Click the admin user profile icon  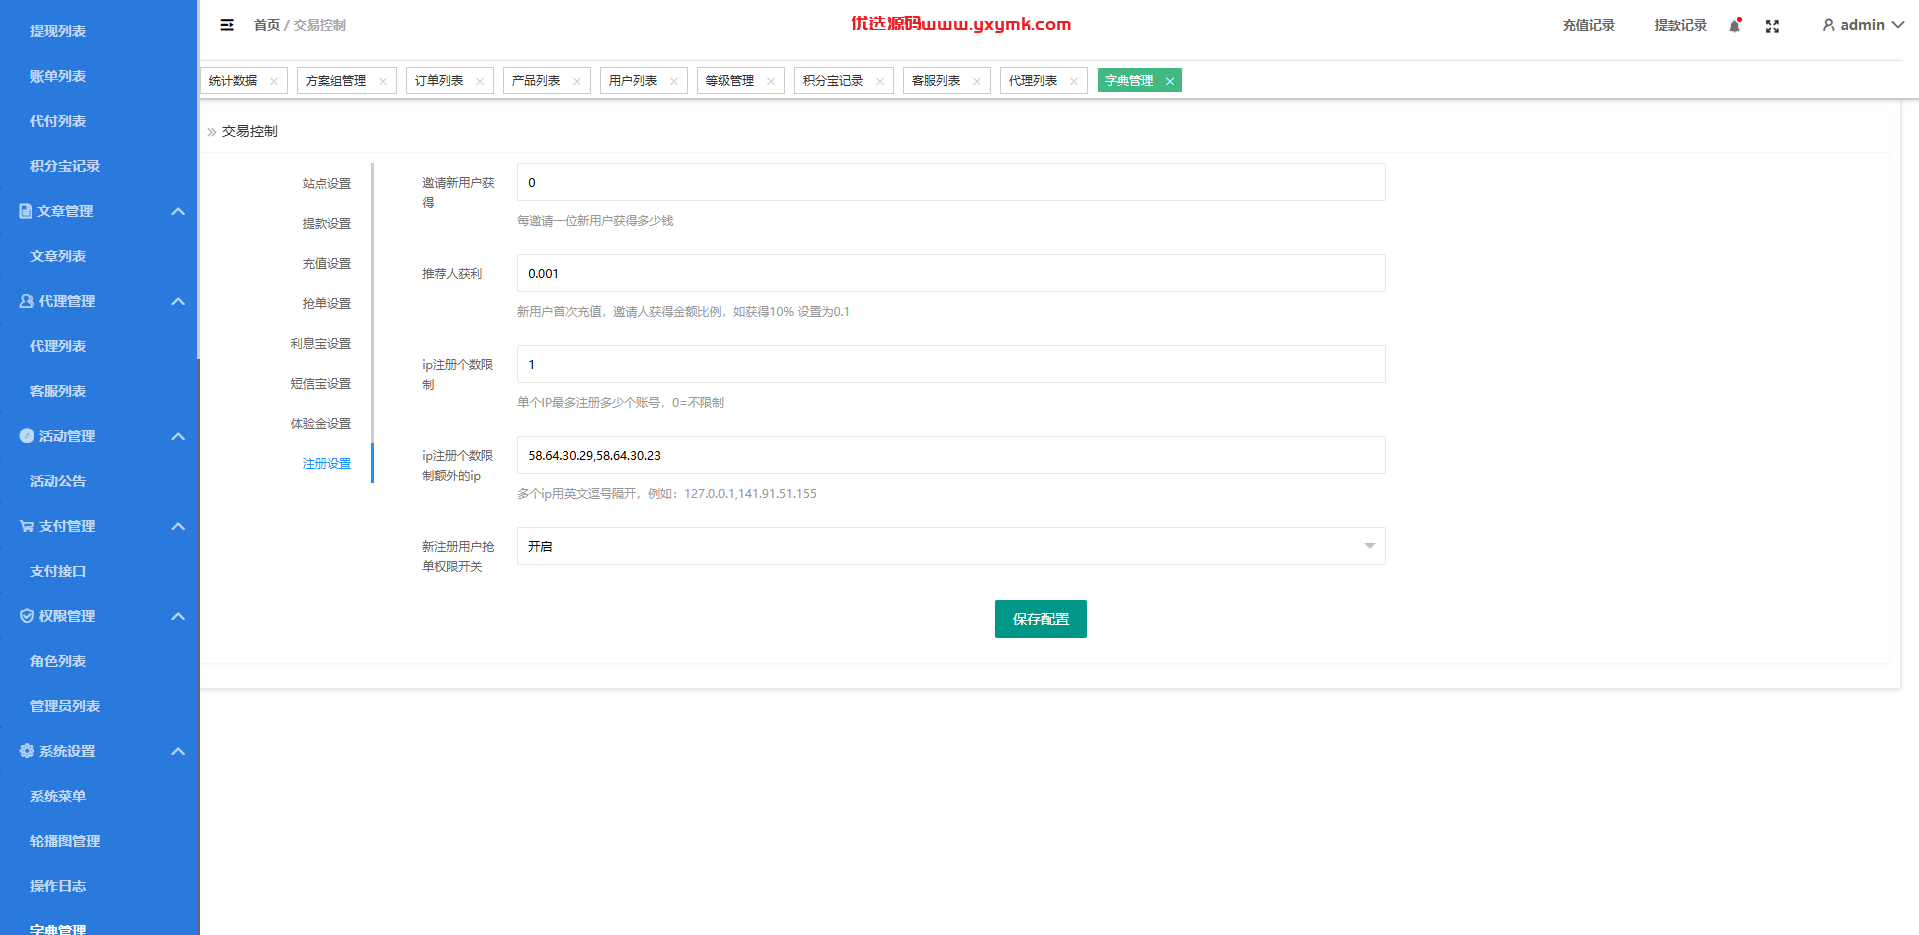point(1828,25)
